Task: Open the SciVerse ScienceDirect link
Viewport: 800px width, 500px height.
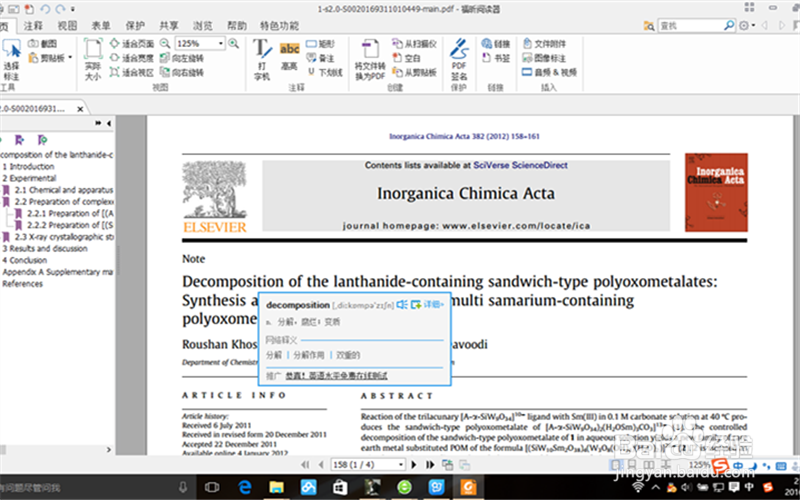Action: point(520,165)
